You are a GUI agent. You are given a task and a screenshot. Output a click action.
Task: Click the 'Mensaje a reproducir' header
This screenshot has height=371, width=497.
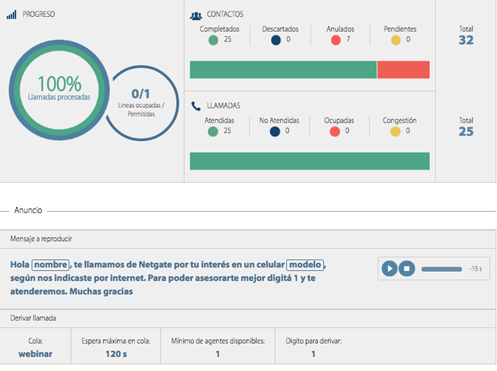(x=41, y=239)
